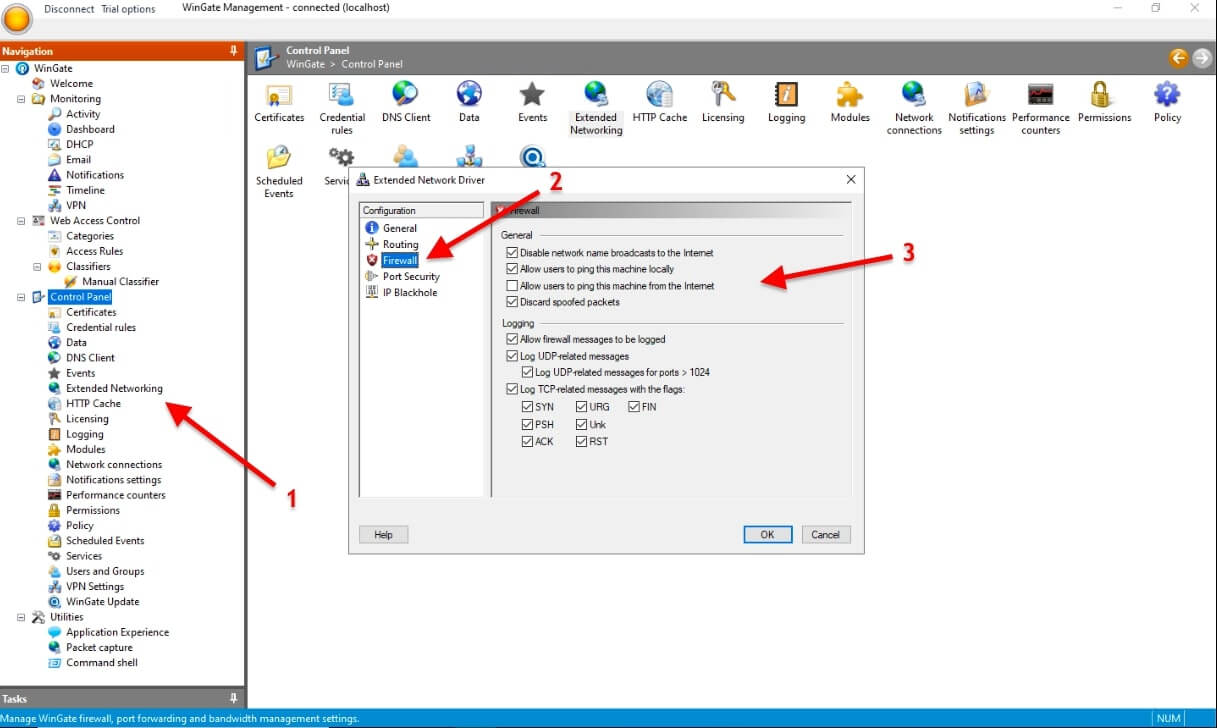Open Trial options in top bar

pos(128,9)
